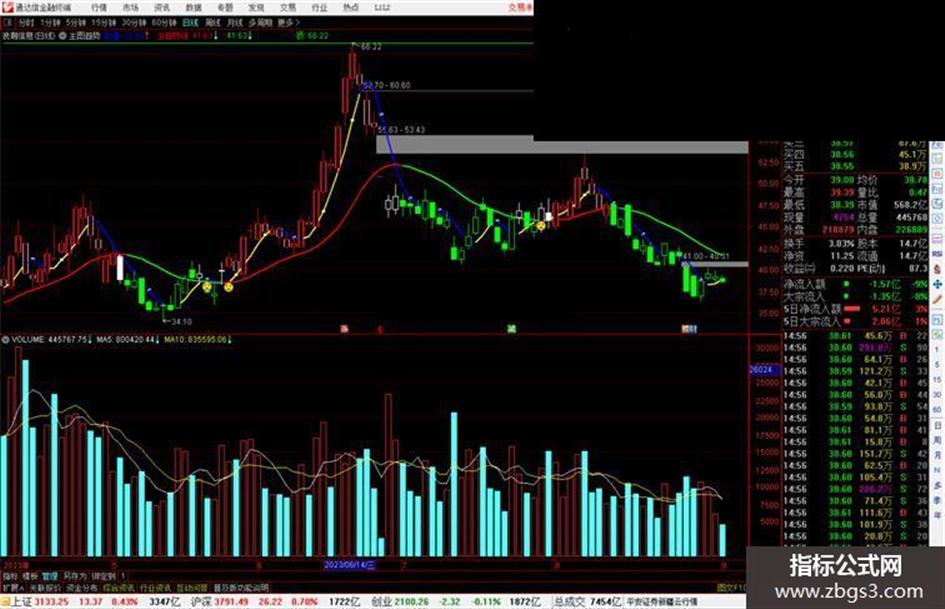The width and height of the screenshot is (945, 609).
Task: Switch to the 30分钟 period tab
Action: tap(134, 22)
